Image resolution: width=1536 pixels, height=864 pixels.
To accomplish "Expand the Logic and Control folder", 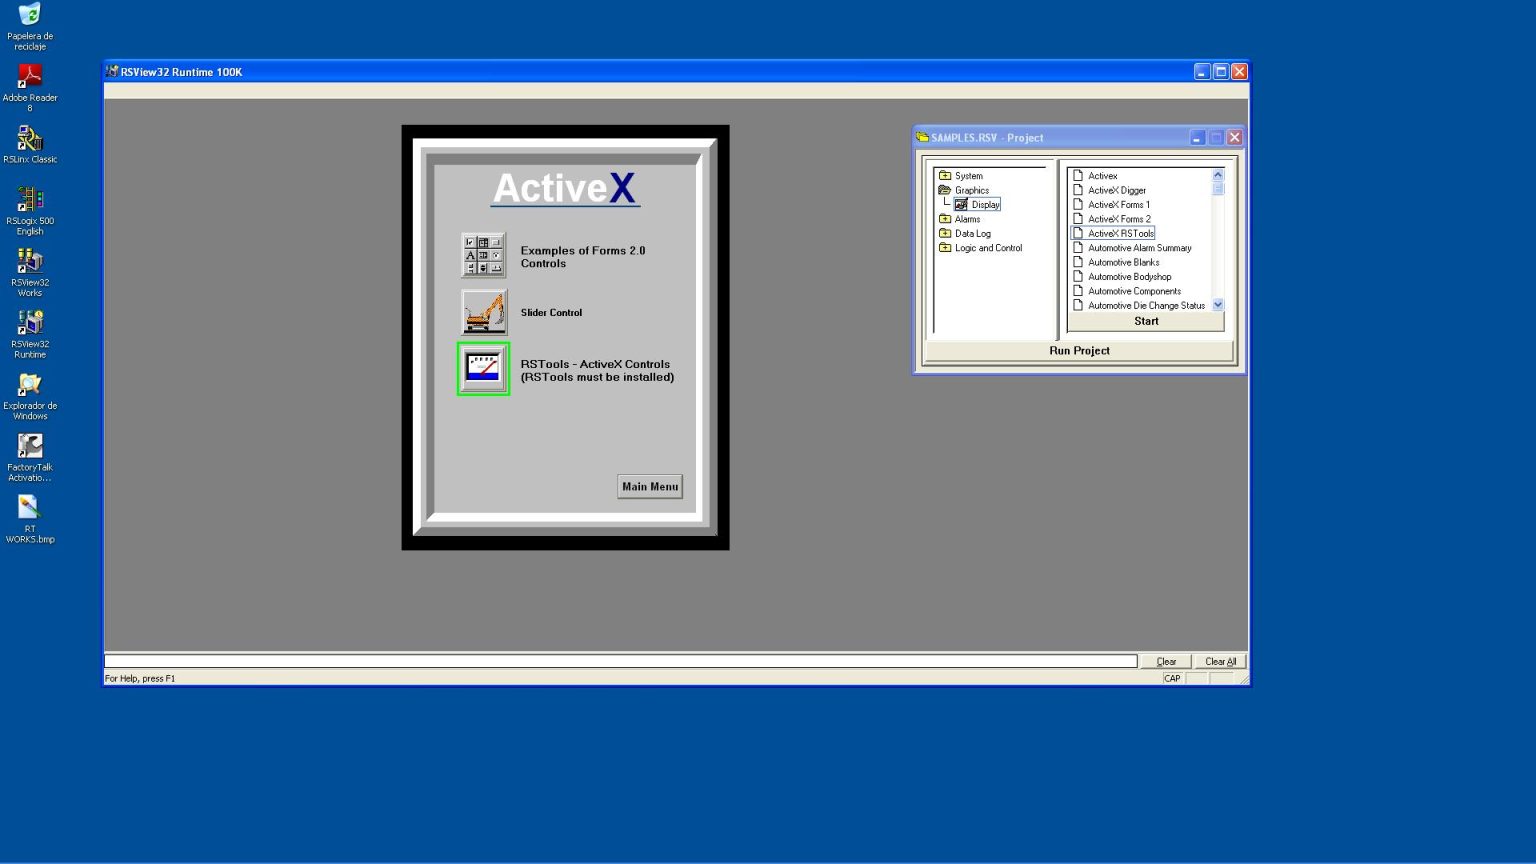I will point(946,247).
